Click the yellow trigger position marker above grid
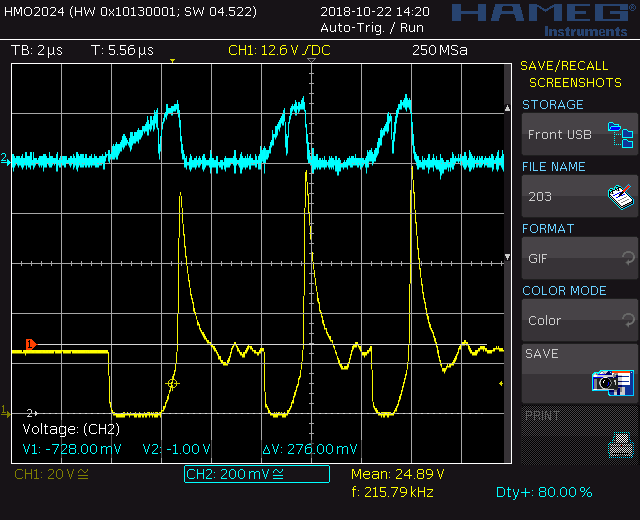The width and height of the screenshot is (640, 520). point(173,61)
